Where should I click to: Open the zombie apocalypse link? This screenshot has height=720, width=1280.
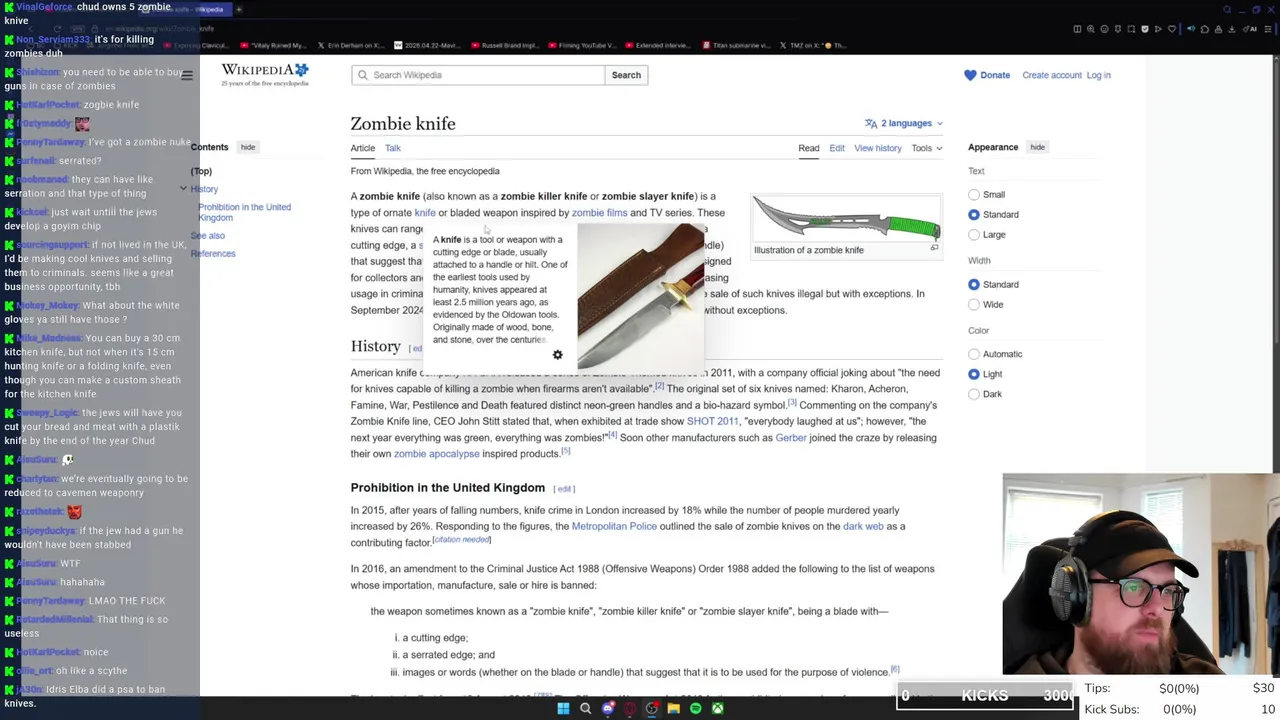(x=436, y=453)
